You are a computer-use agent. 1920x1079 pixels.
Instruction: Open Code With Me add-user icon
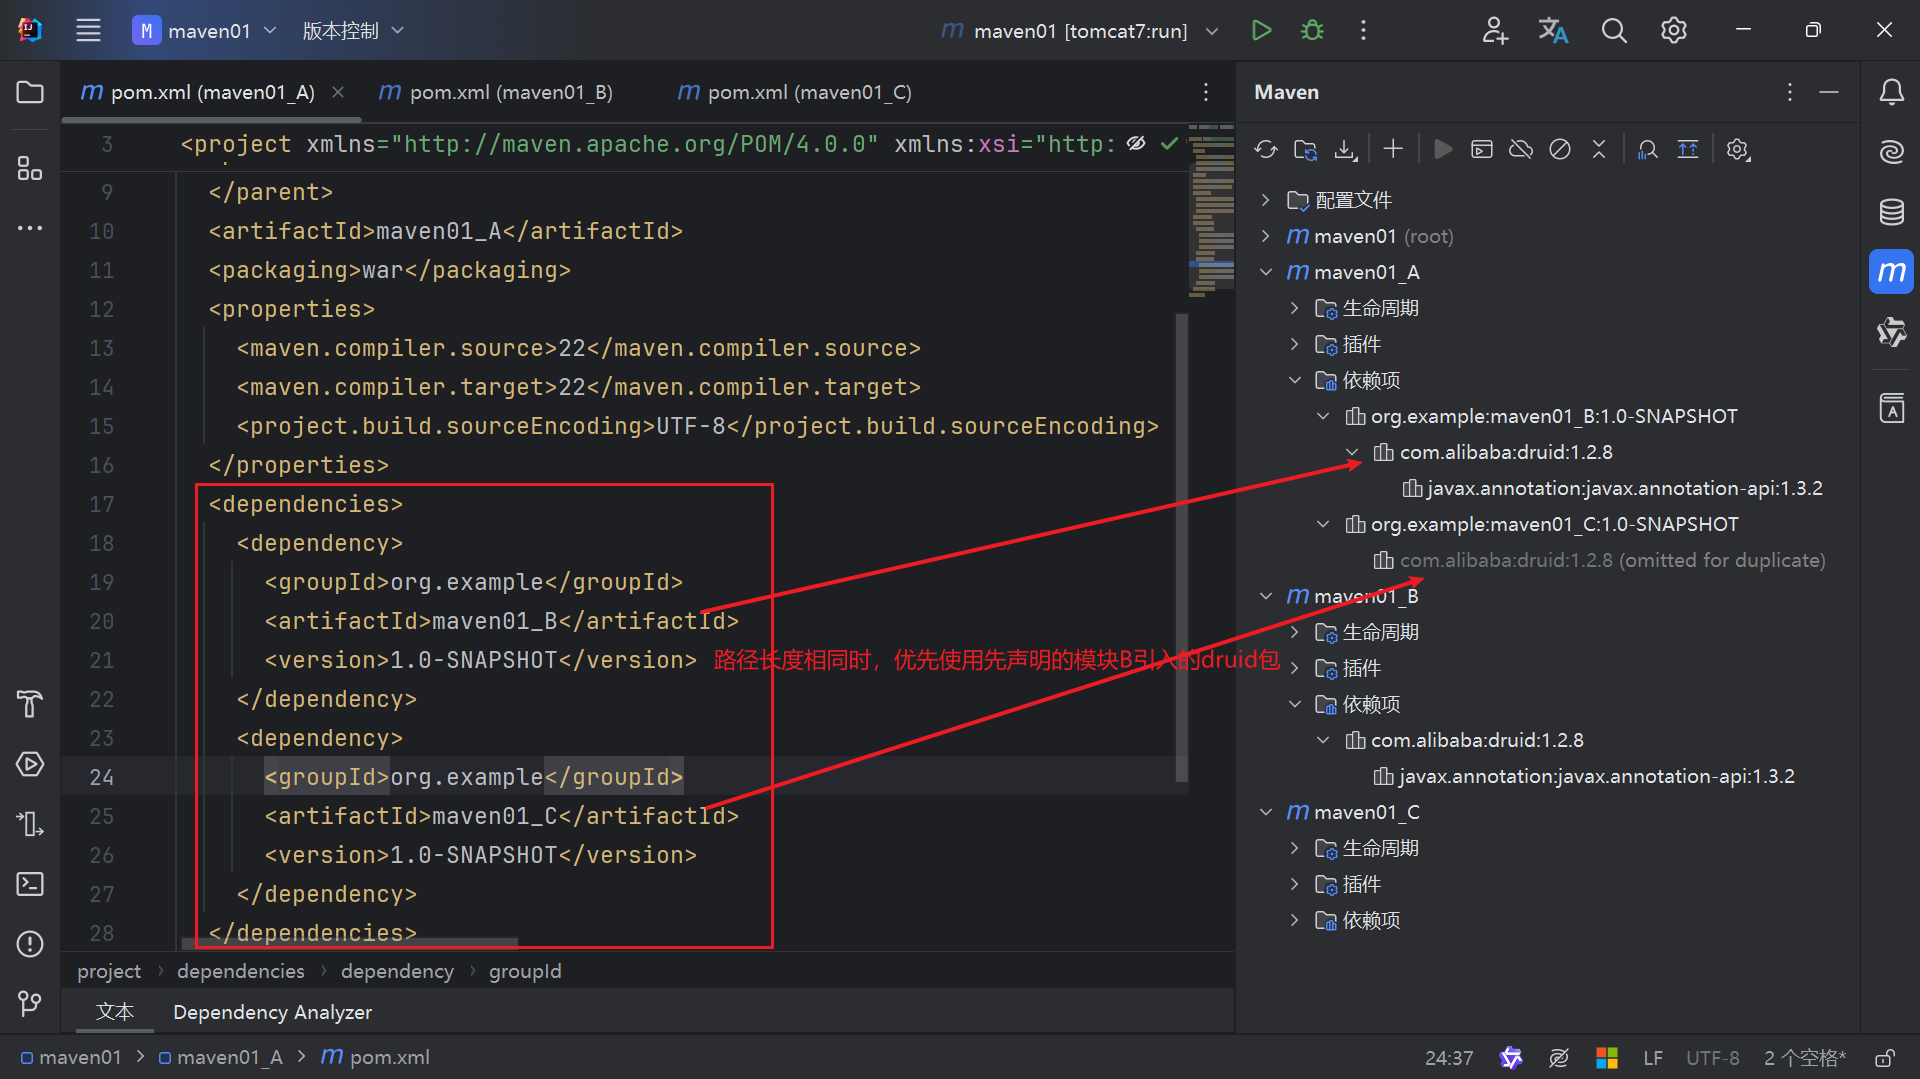[1494, 30]
